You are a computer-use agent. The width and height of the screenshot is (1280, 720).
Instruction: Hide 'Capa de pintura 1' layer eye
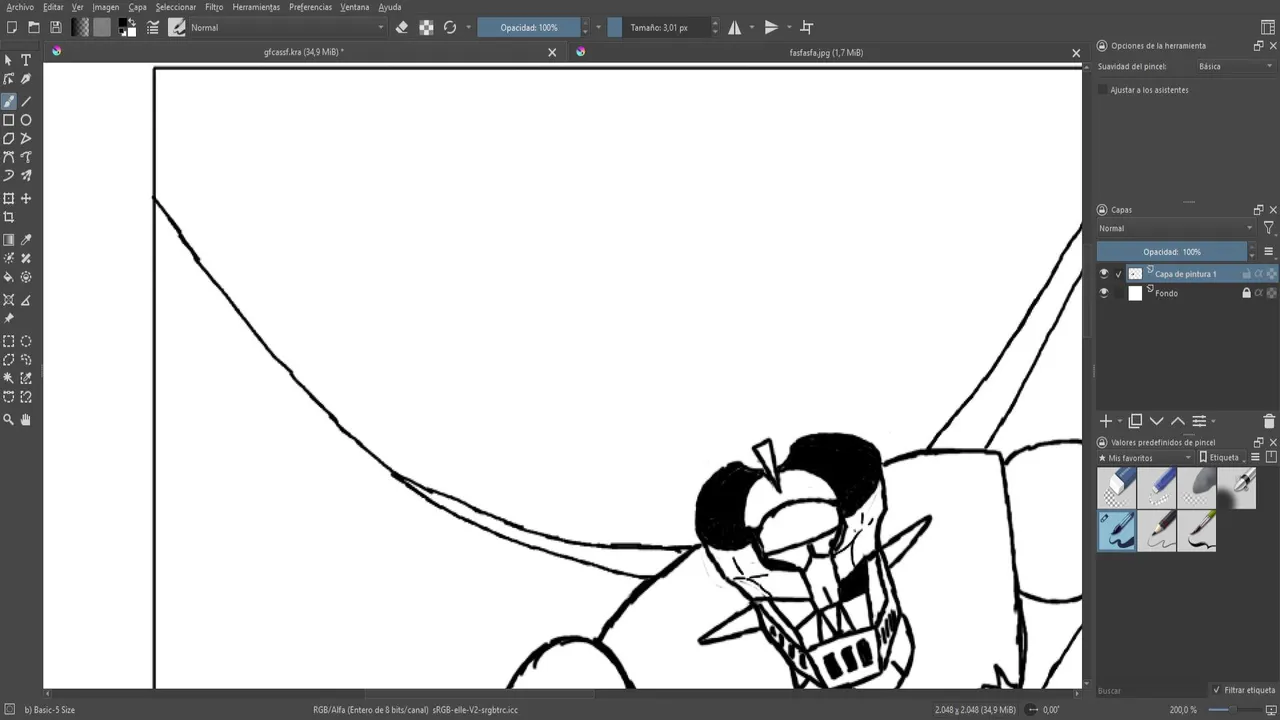click(x=1104, y=273)
